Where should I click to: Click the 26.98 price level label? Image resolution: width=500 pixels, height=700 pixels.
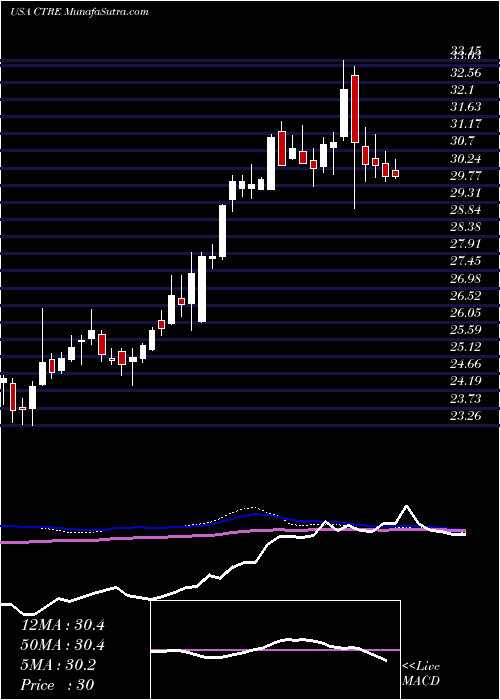tap(466, 279)
